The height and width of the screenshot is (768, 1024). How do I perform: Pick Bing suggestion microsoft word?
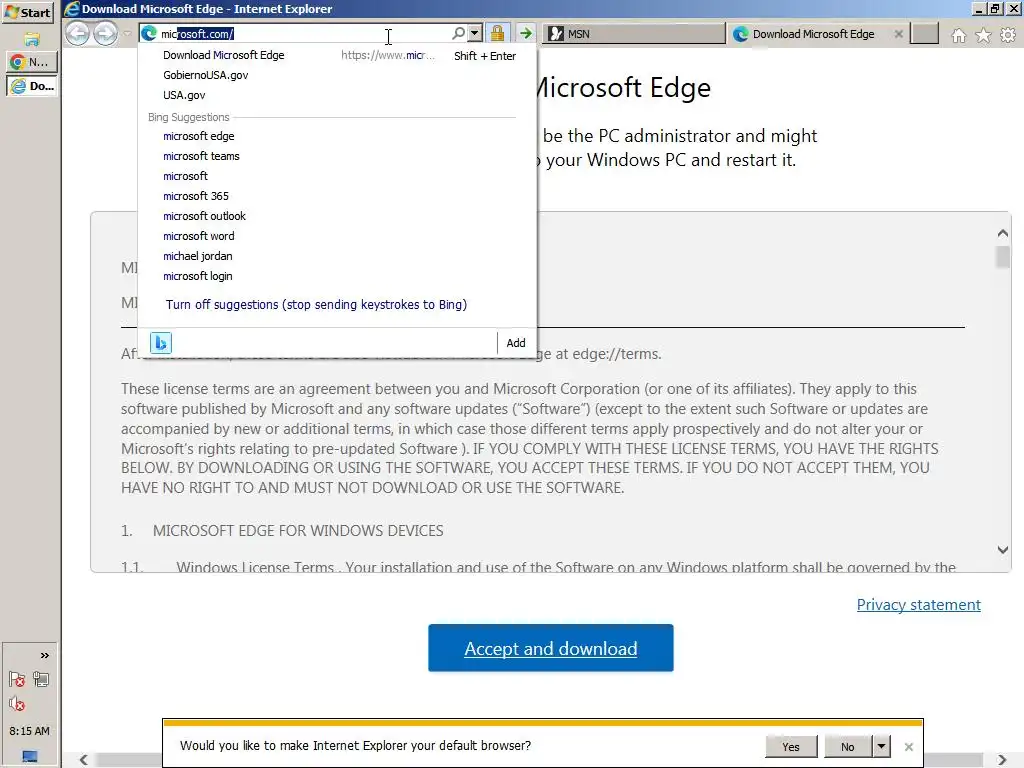pyautogui.click(x=339, y=236)
